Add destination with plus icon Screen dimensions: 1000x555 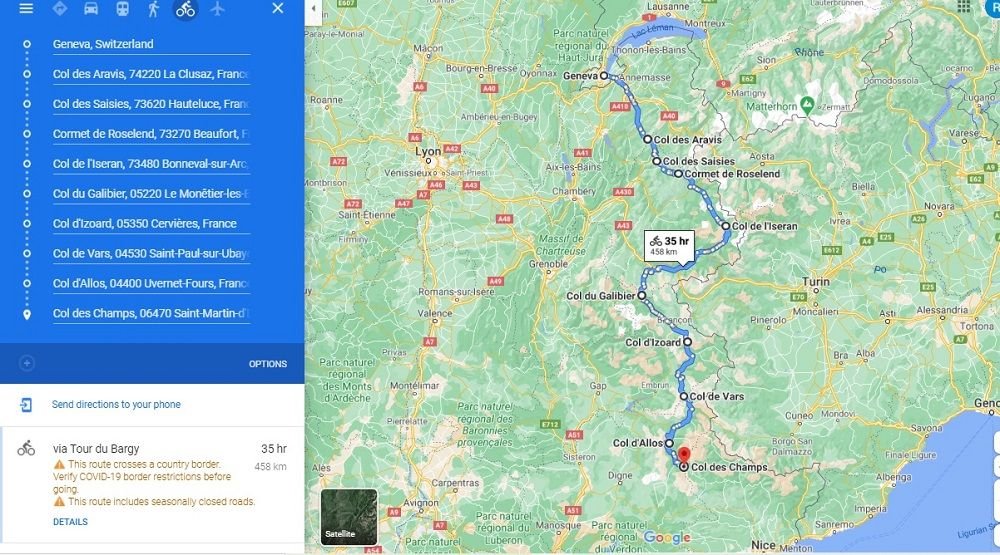(26, 363)
